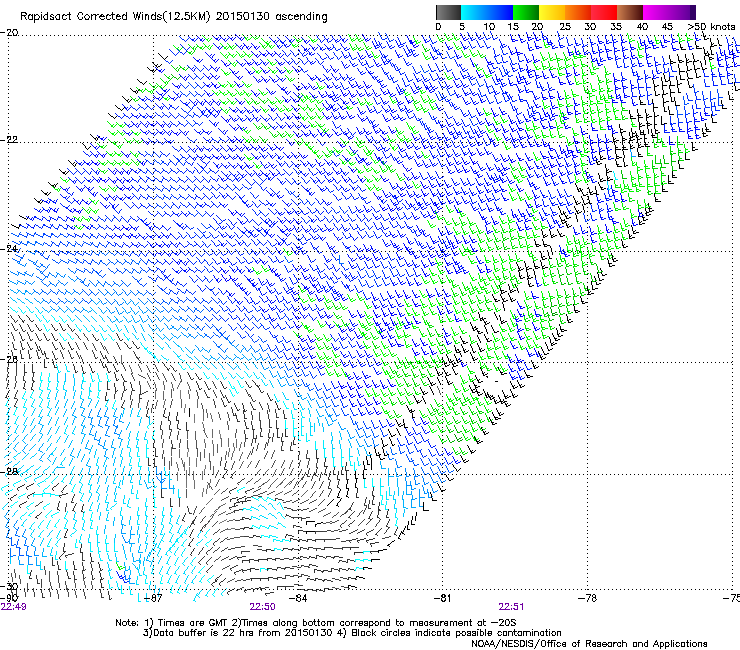Click the red 30-35 knots color segment
The width and height of the screenshot is (740, 650).
tap(604, 12)
